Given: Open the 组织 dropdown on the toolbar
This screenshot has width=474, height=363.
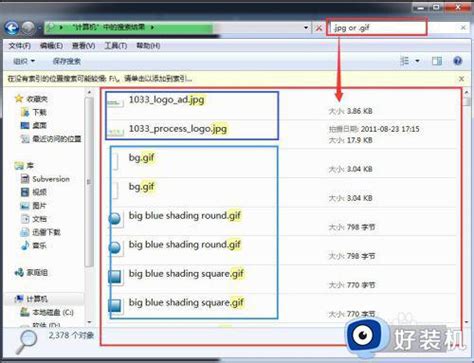Looking at the screenshot, I should [x=24, y=61].
